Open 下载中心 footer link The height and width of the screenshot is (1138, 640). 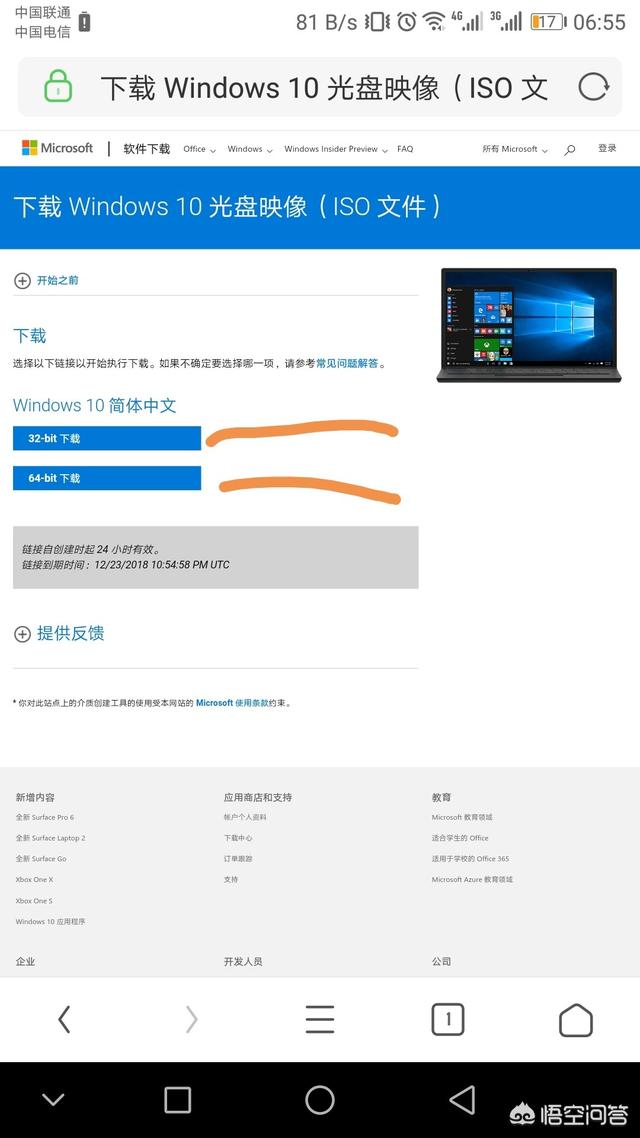238,838
